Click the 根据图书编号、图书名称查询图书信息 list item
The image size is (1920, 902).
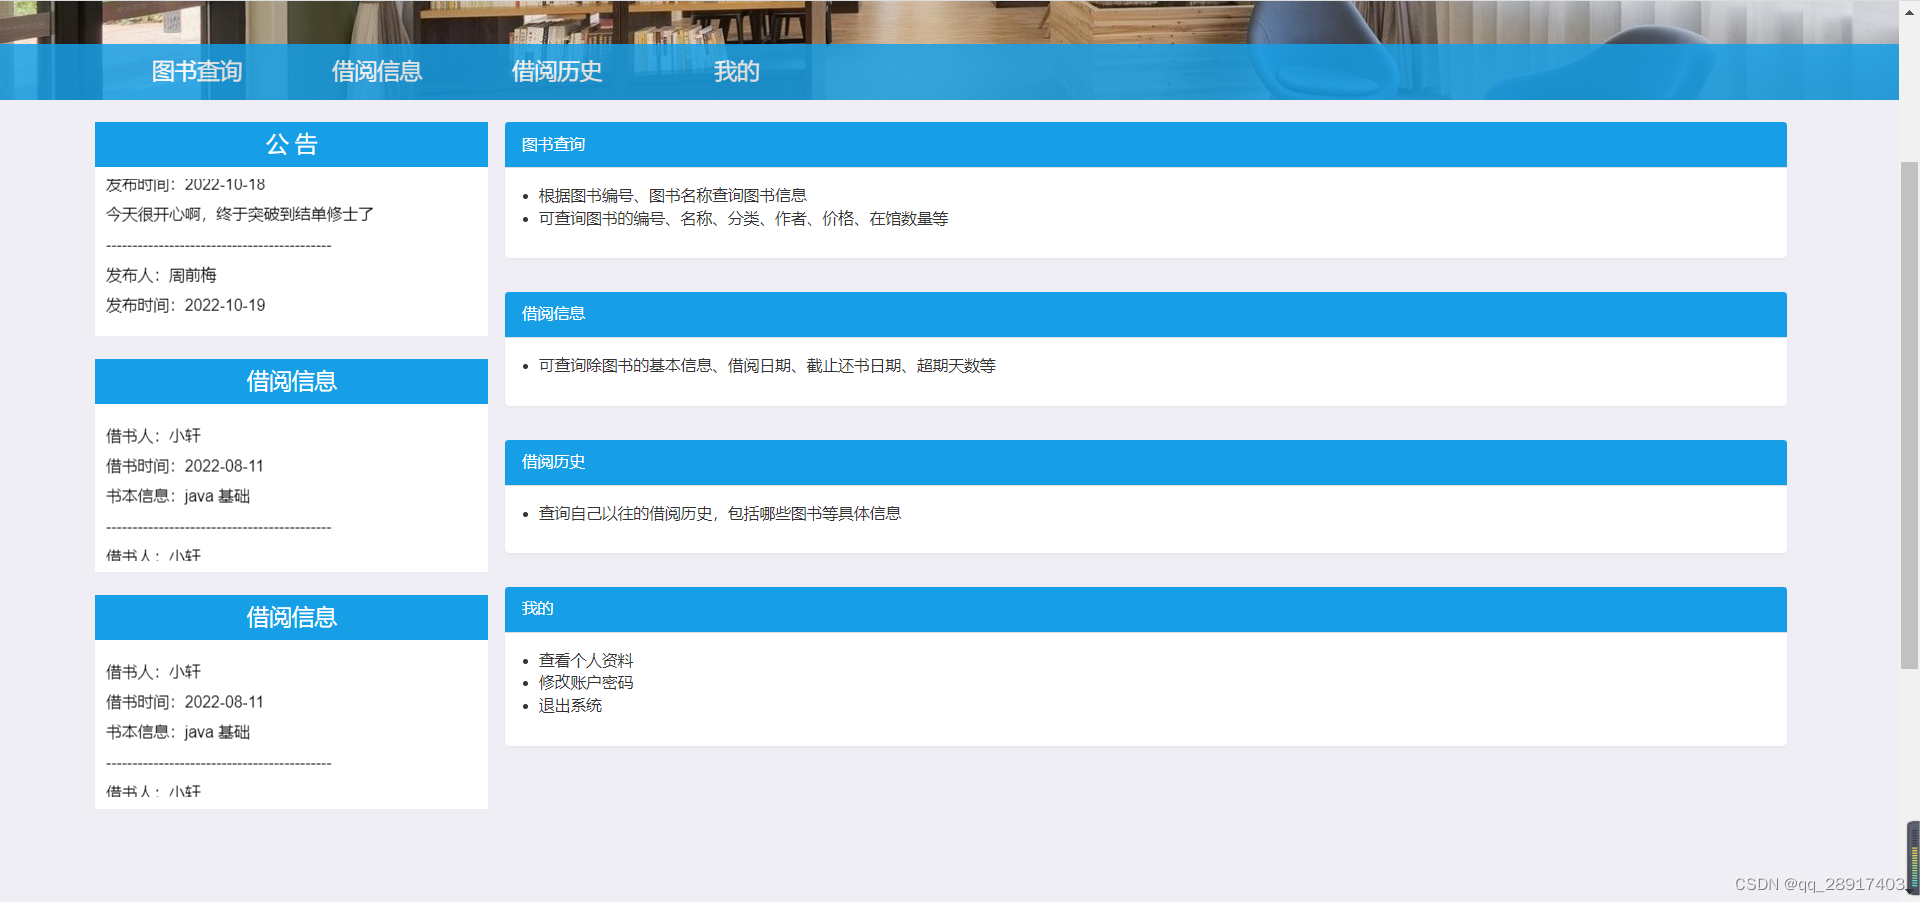[672, 194]
